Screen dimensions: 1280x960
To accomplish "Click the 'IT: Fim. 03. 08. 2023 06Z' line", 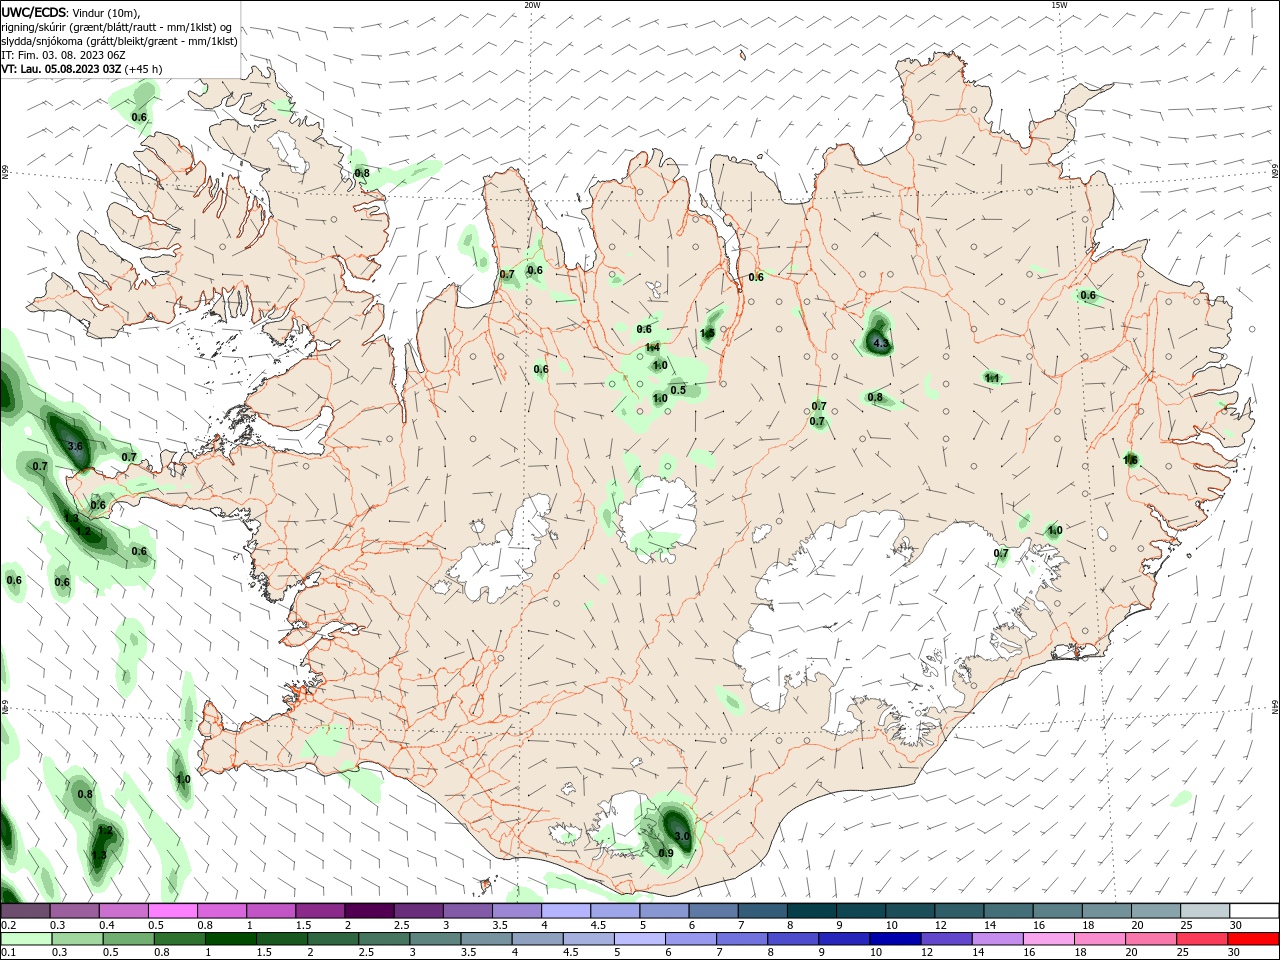I will (62, 55).
